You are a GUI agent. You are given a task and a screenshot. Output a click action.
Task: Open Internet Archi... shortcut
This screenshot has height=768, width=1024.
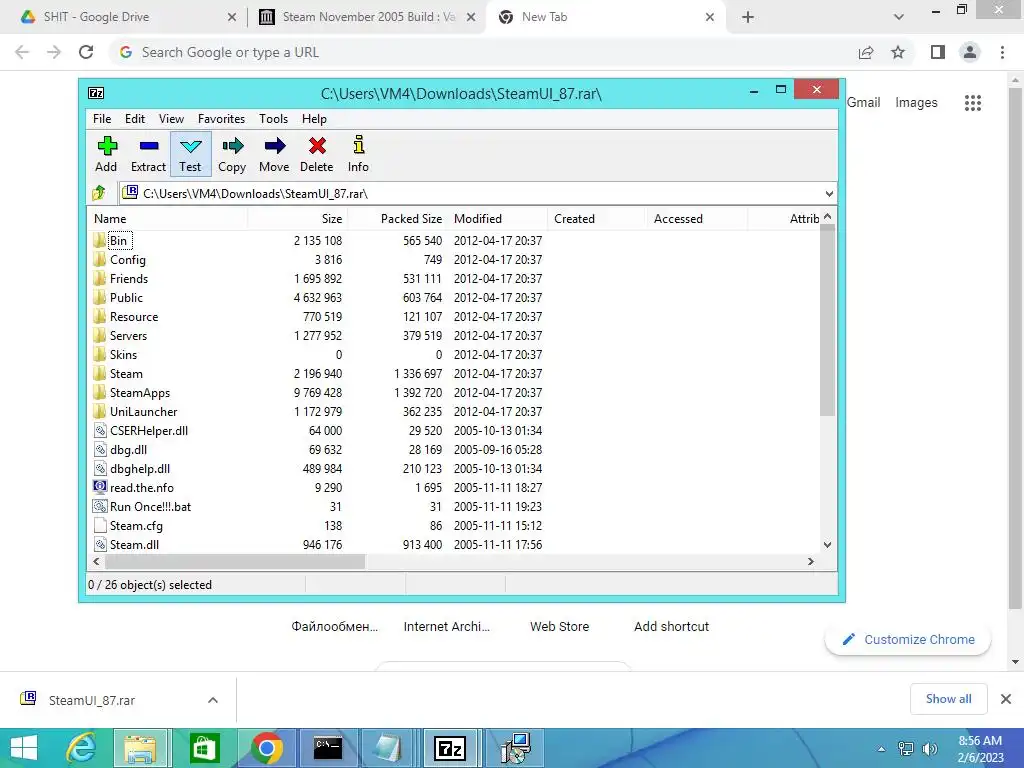click(447, 626)
